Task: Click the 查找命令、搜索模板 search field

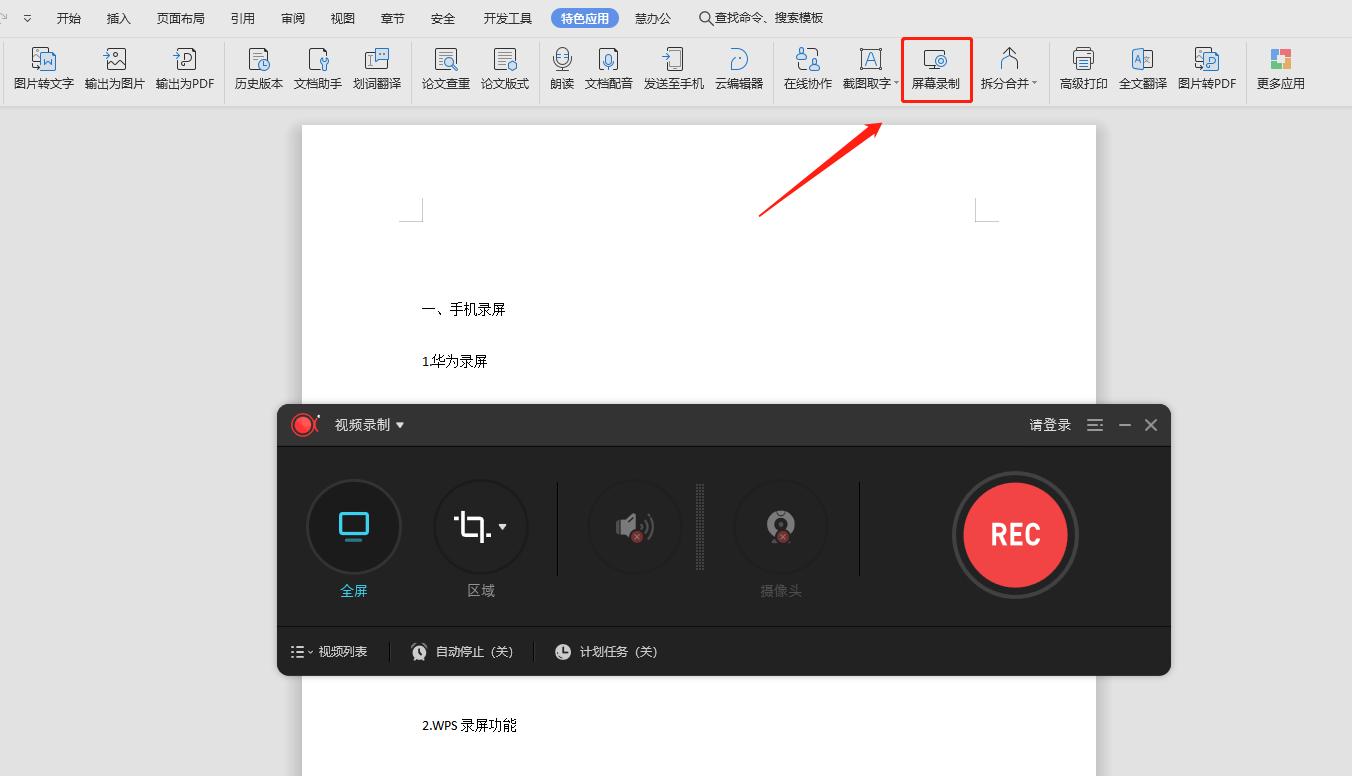Action: coord(762,17)
